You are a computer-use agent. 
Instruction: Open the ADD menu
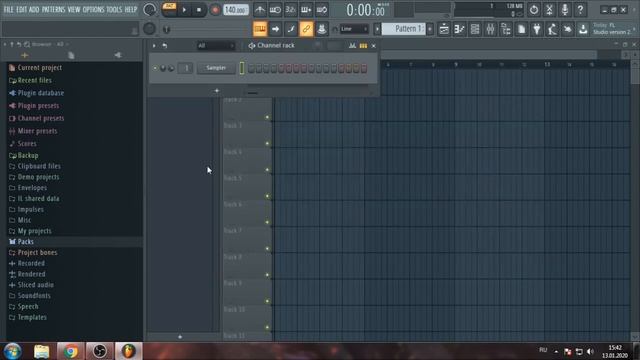click(34, 9)
